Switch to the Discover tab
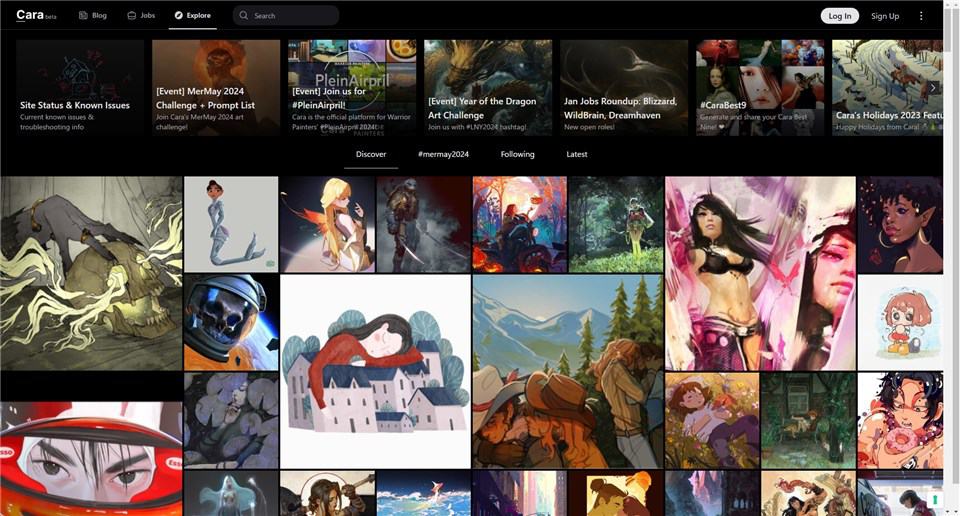 click(x=371, y=154)
